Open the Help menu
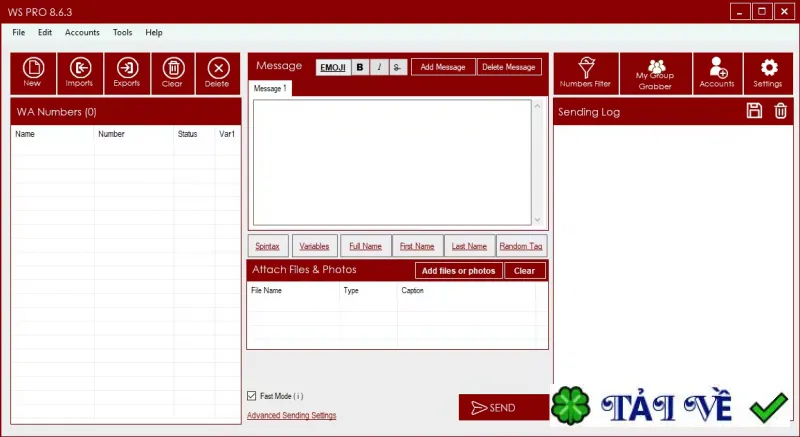 point(154,32)
